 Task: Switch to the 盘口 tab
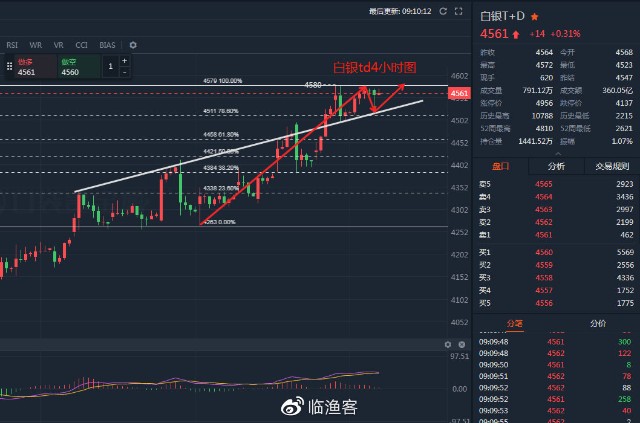[x=500, y=166]
